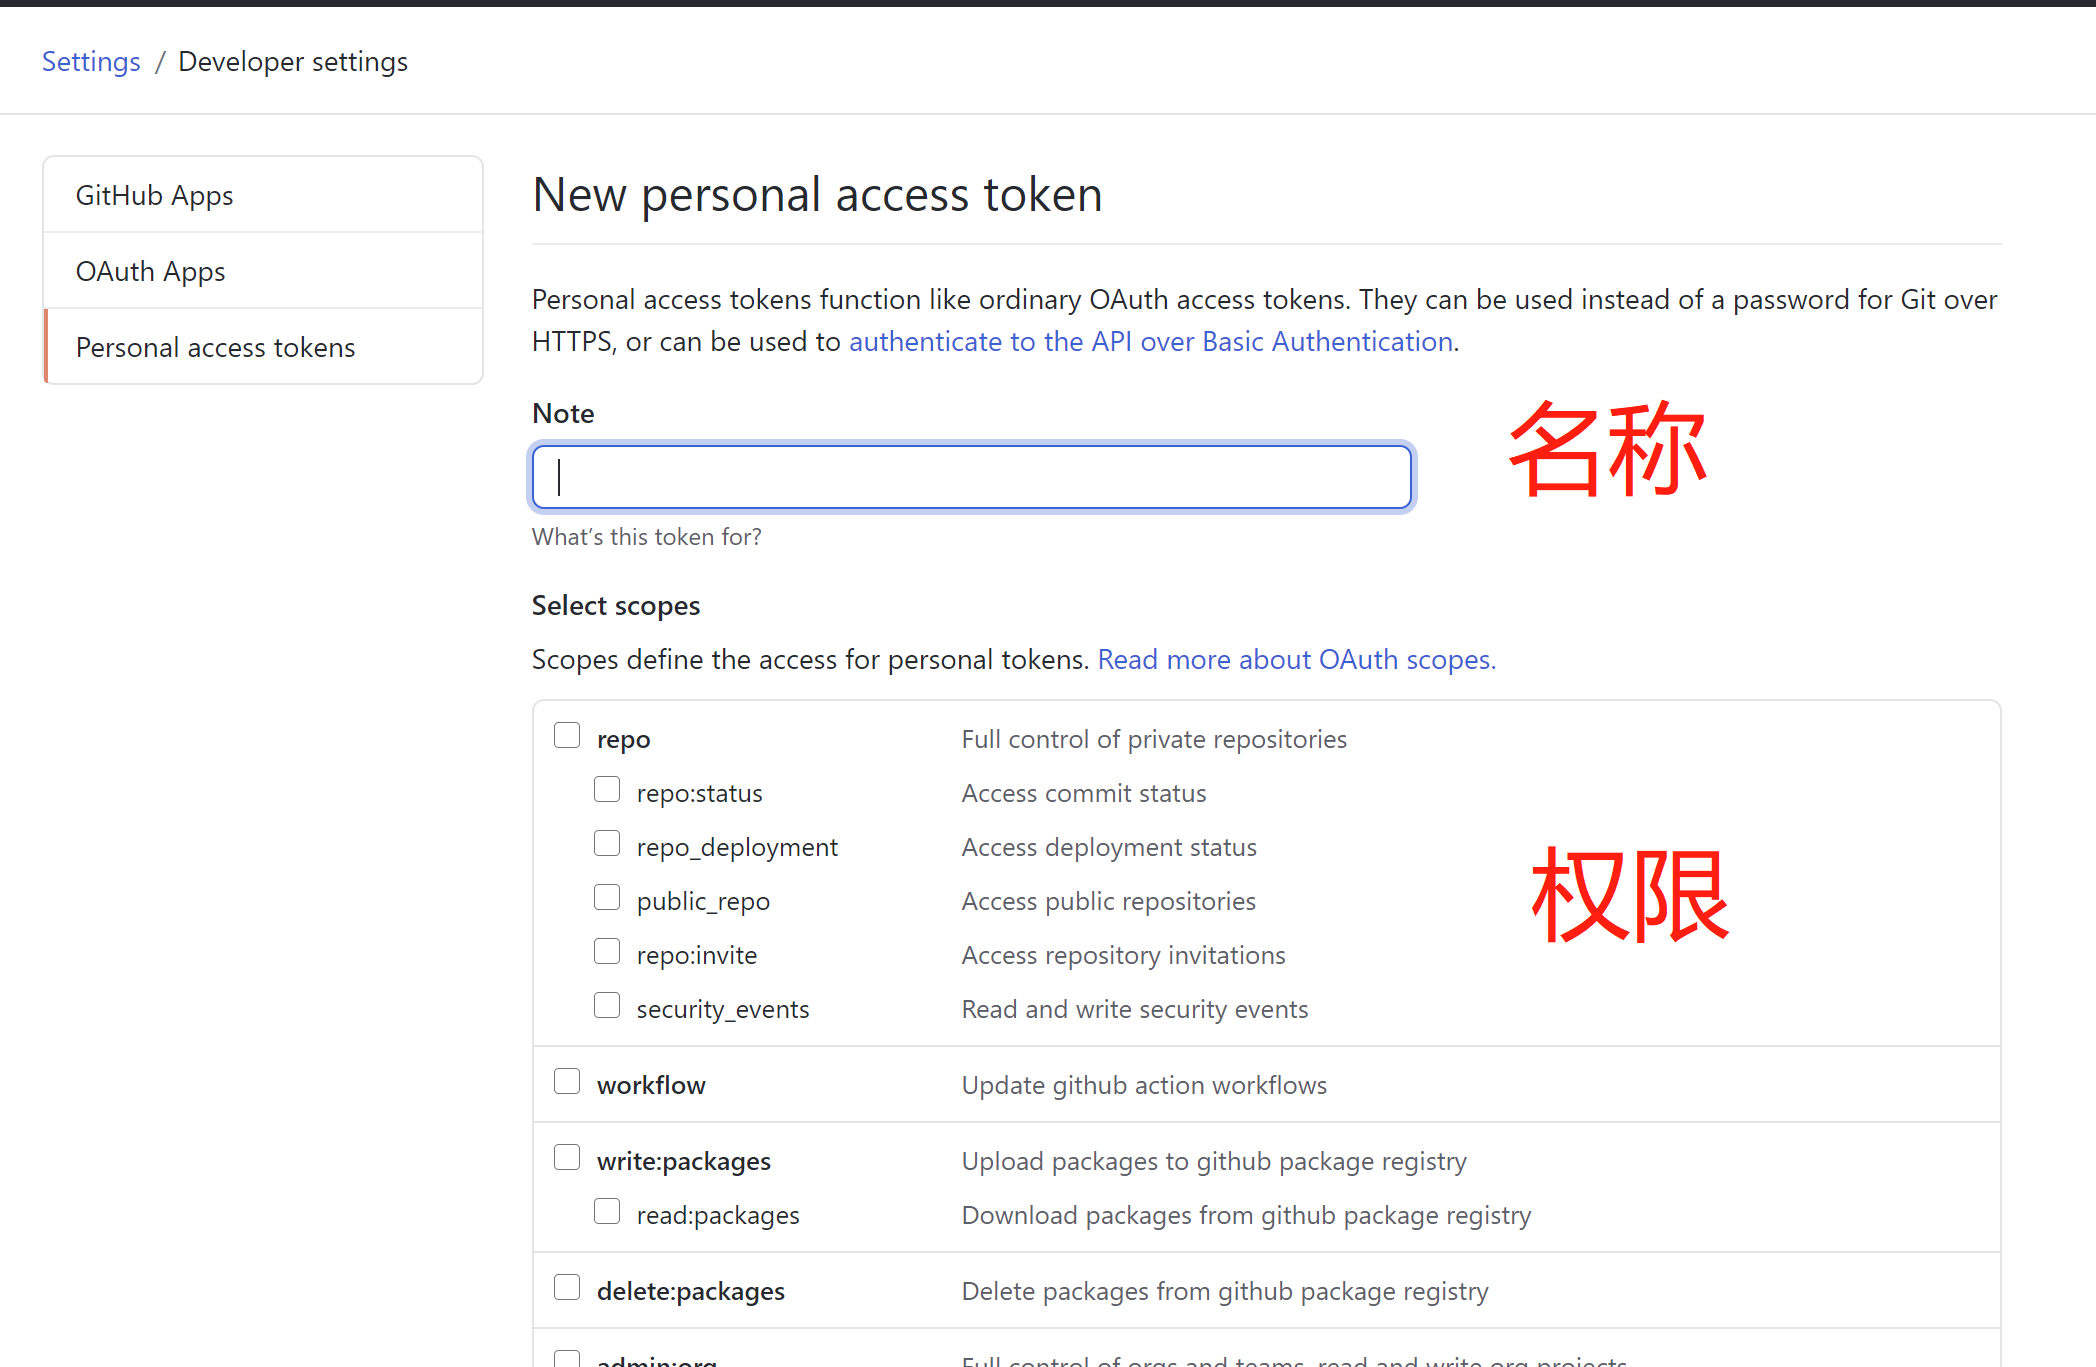Viewport: 2096px width, 1367px height.
Task: Click the repo_deployment scope icon
Action: coord(606,845)
